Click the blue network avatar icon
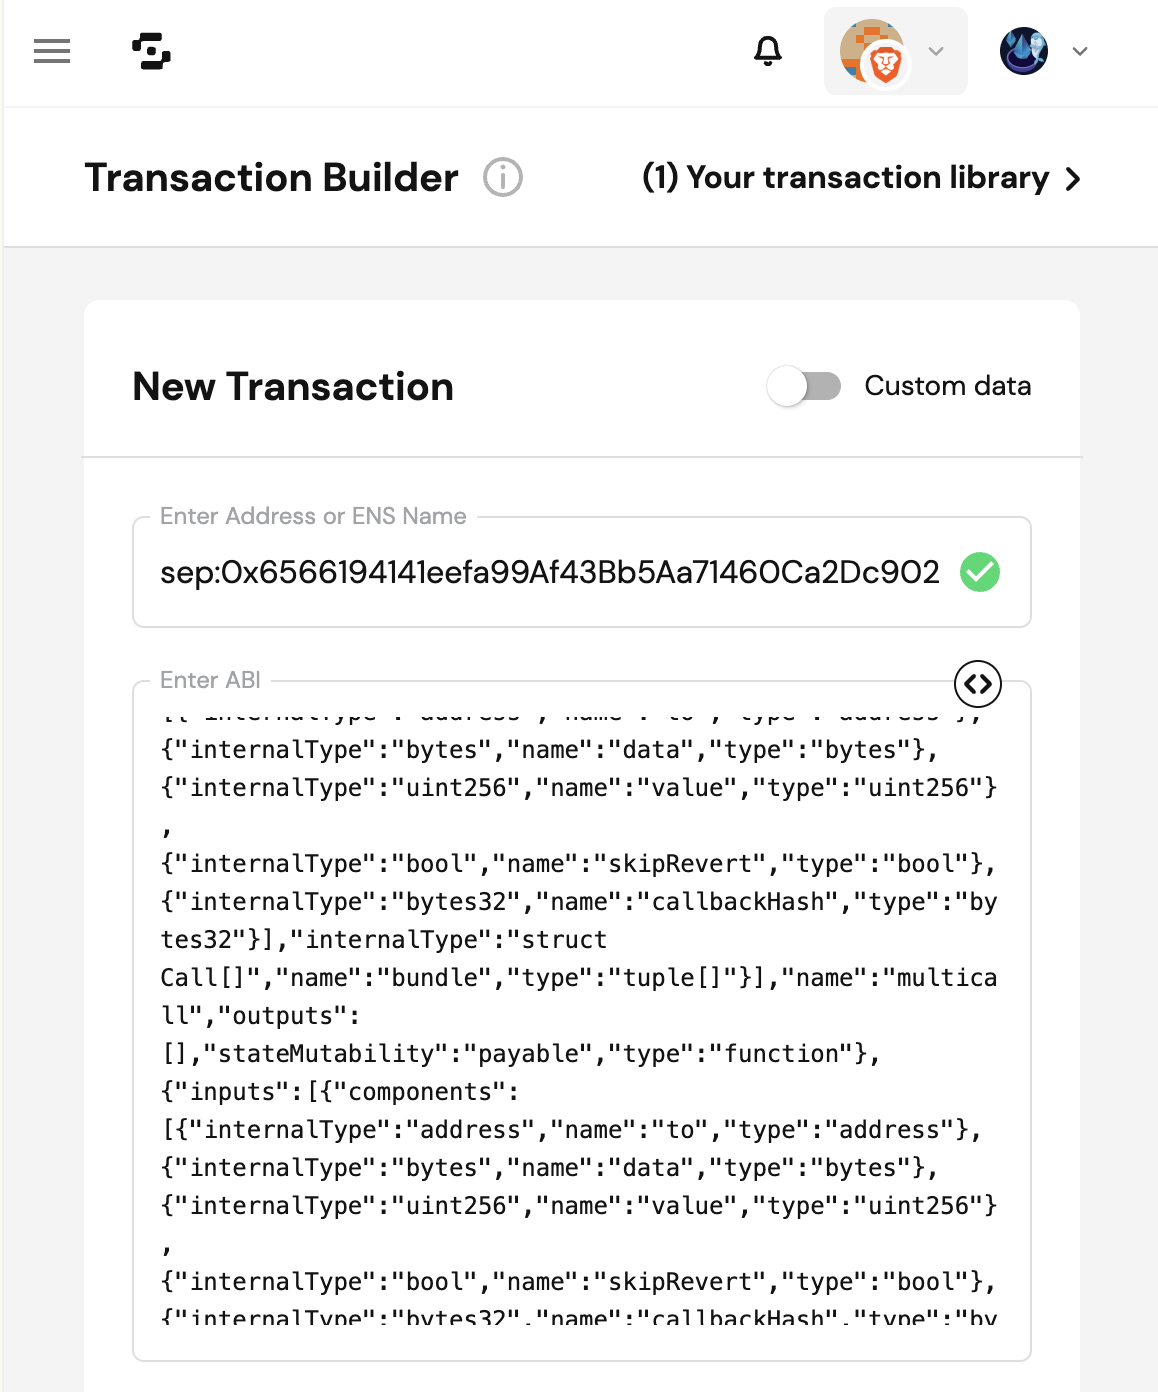 tap(1023, 51)
